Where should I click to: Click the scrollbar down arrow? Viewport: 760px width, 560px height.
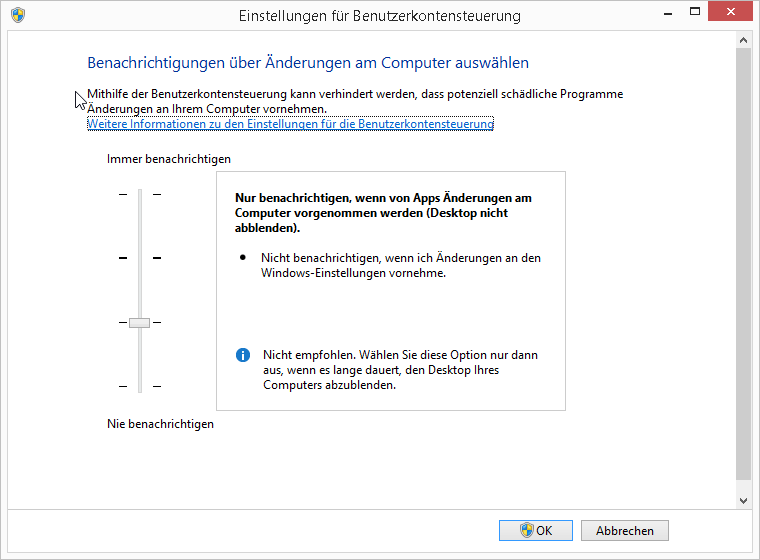(743, 499)
